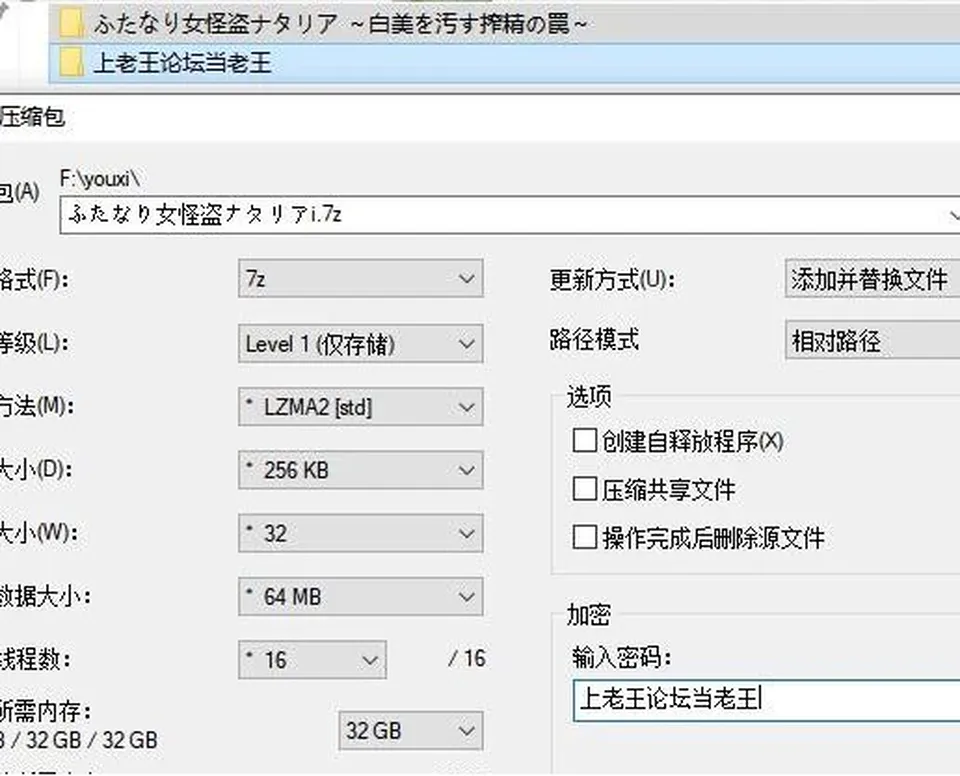Select the 上老王论坛当老王 folder row
The height and width of the screenshot is (776, 960).
504,63
